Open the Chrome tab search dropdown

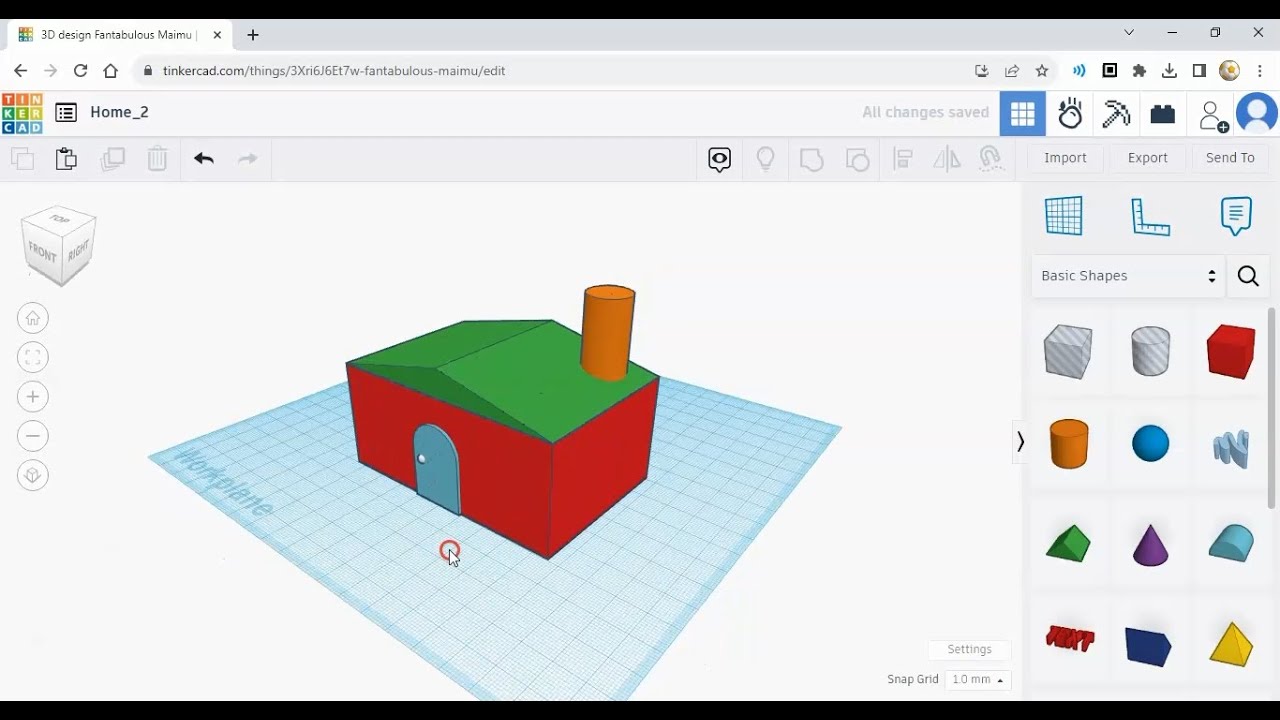(1129, 33)
